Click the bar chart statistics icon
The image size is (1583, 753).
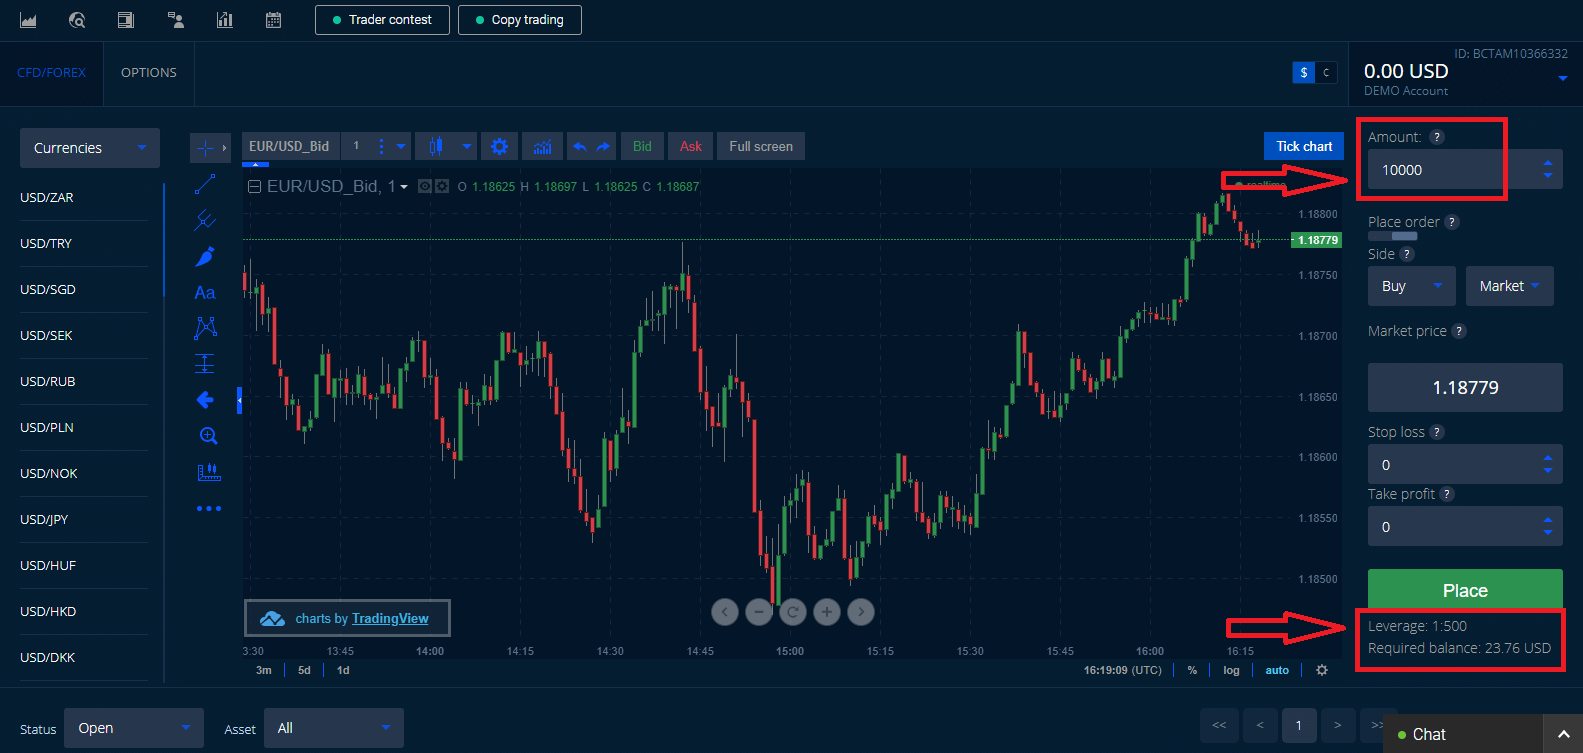225,20
